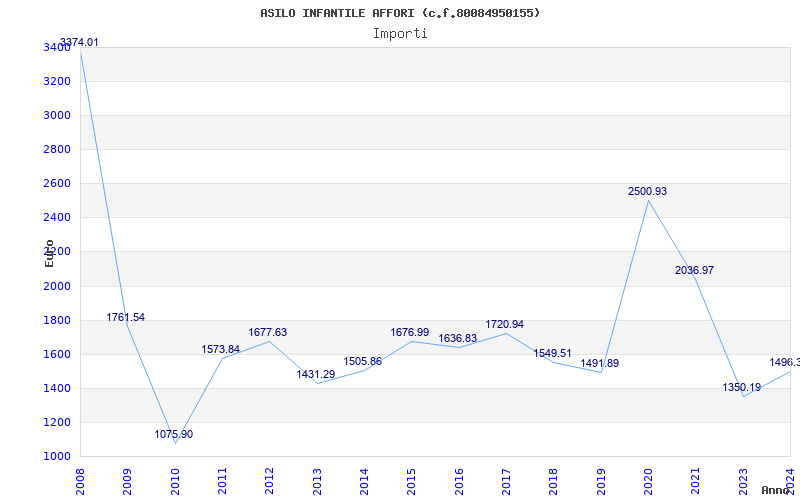Click the Importi subtitle
This screenshot has height=500, width=800.
coord(400,34)
